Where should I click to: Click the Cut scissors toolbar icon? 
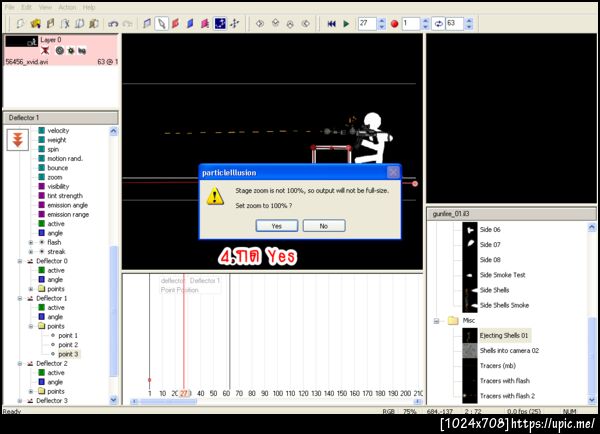65,24
